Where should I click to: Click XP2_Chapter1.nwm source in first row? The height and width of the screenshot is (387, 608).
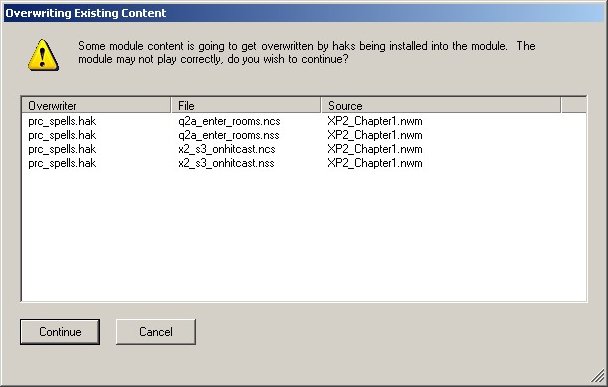[x=375, y=121]
